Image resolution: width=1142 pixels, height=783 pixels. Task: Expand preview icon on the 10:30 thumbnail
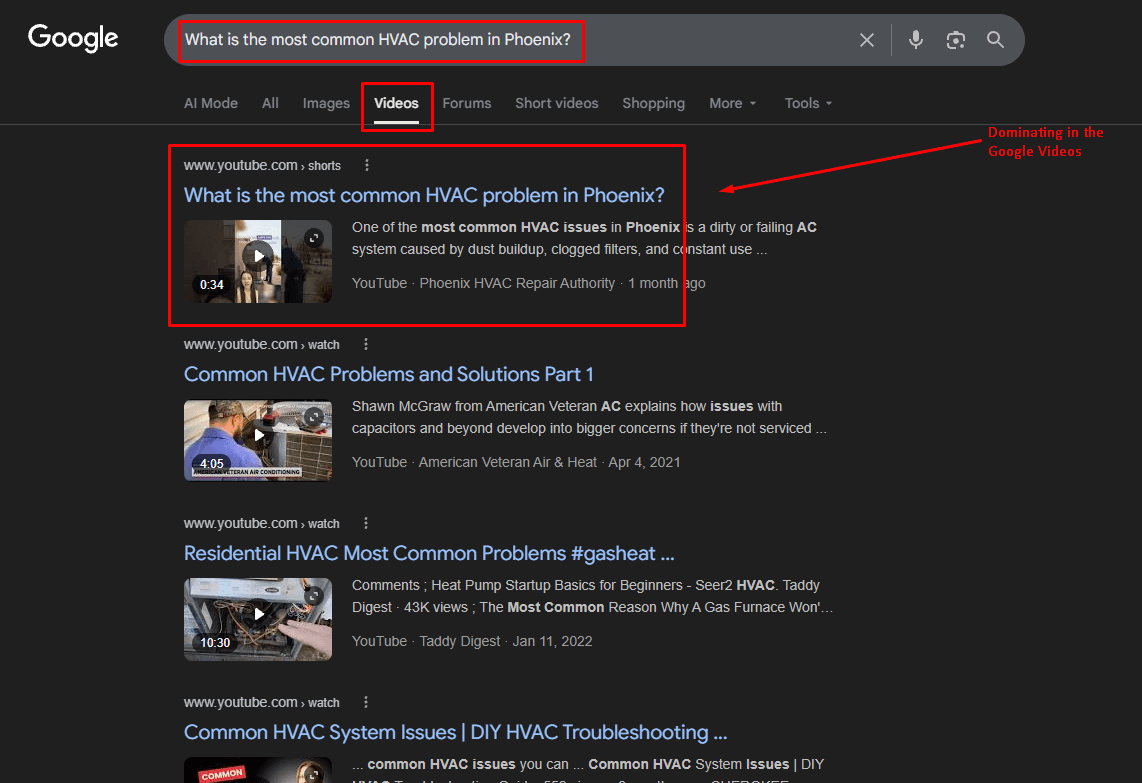click(x=314, y=596)
